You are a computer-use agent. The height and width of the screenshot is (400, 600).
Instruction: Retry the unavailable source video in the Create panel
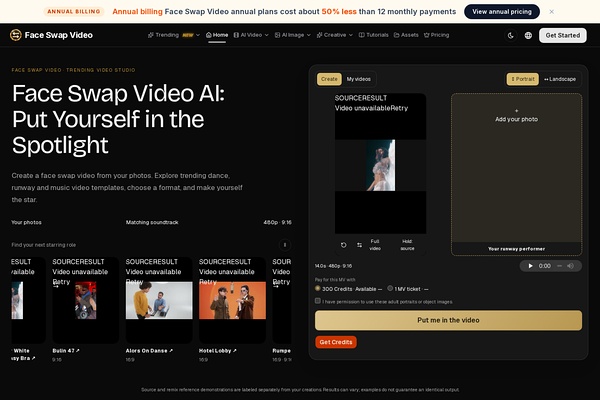pyautogui.click(x=399, y=108)
